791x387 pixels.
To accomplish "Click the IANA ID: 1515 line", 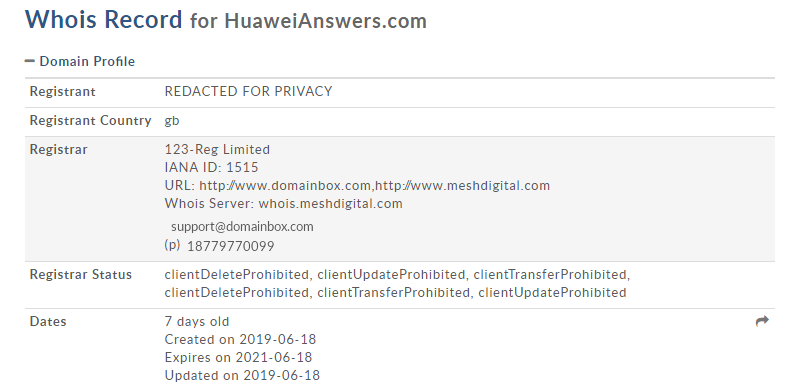I will 211,168.
